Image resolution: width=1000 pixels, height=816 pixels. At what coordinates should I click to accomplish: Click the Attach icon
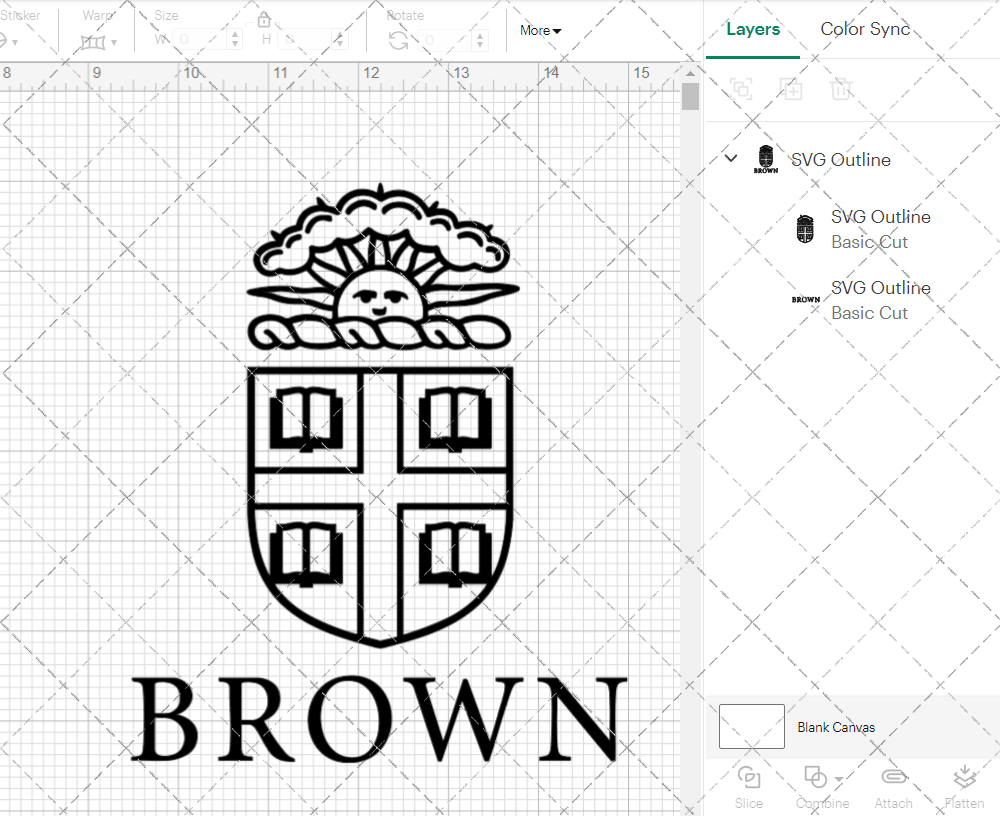(x=894, y=785)
